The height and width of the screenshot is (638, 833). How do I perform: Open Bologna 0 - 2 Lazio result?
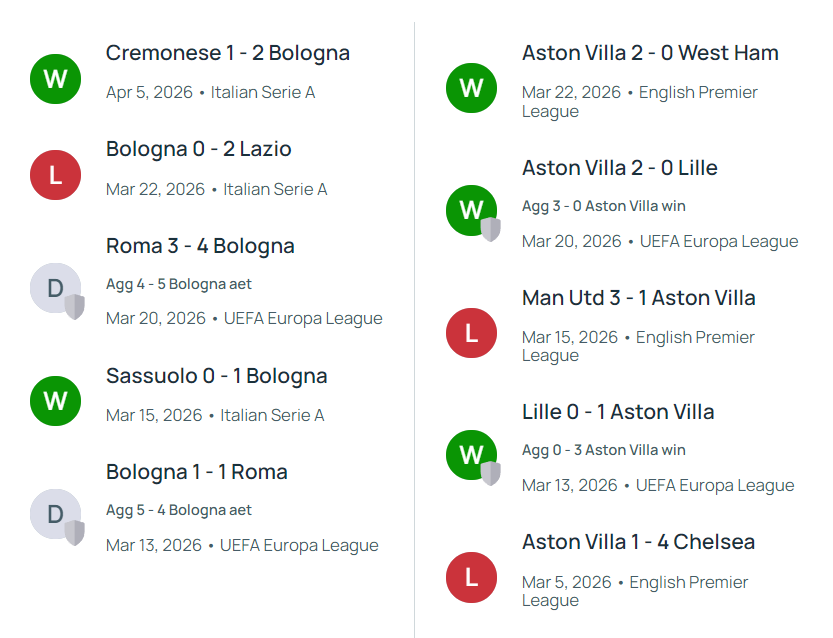click(199, 149)
